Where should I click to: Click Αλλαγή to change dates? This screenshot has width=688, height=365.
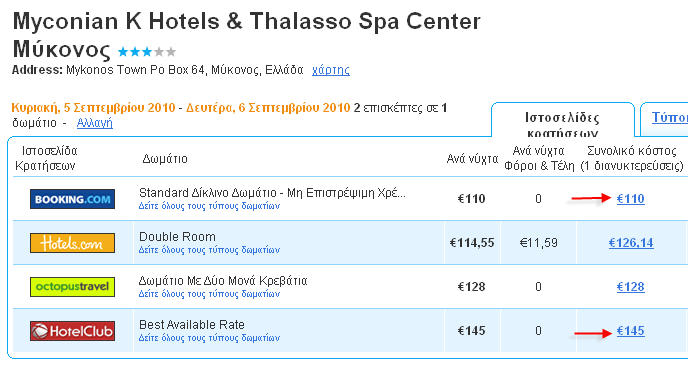94,123
